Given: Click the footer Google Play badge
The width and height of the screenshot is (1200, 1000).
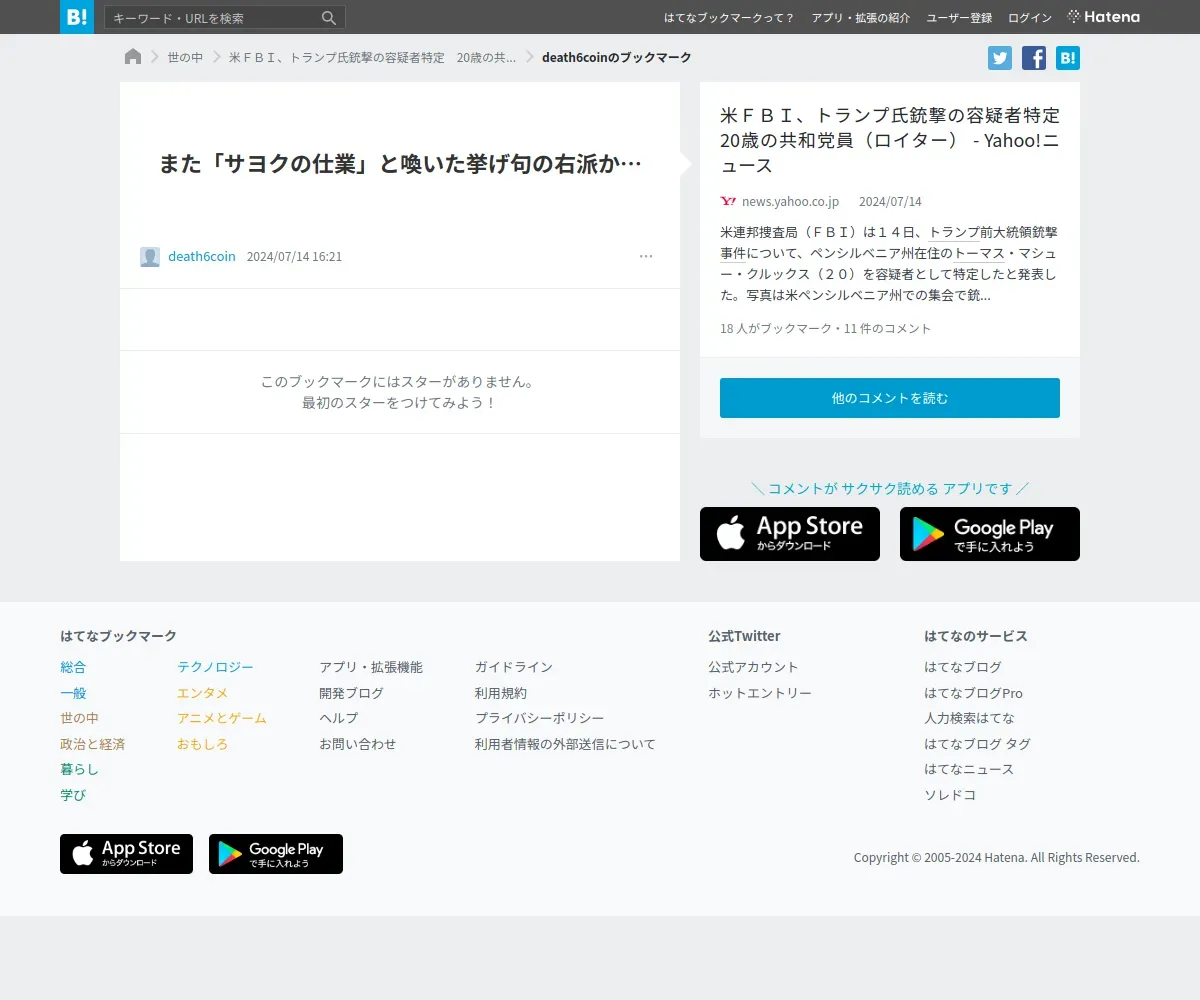Looking at the screenshot, I should coord(276,854).
